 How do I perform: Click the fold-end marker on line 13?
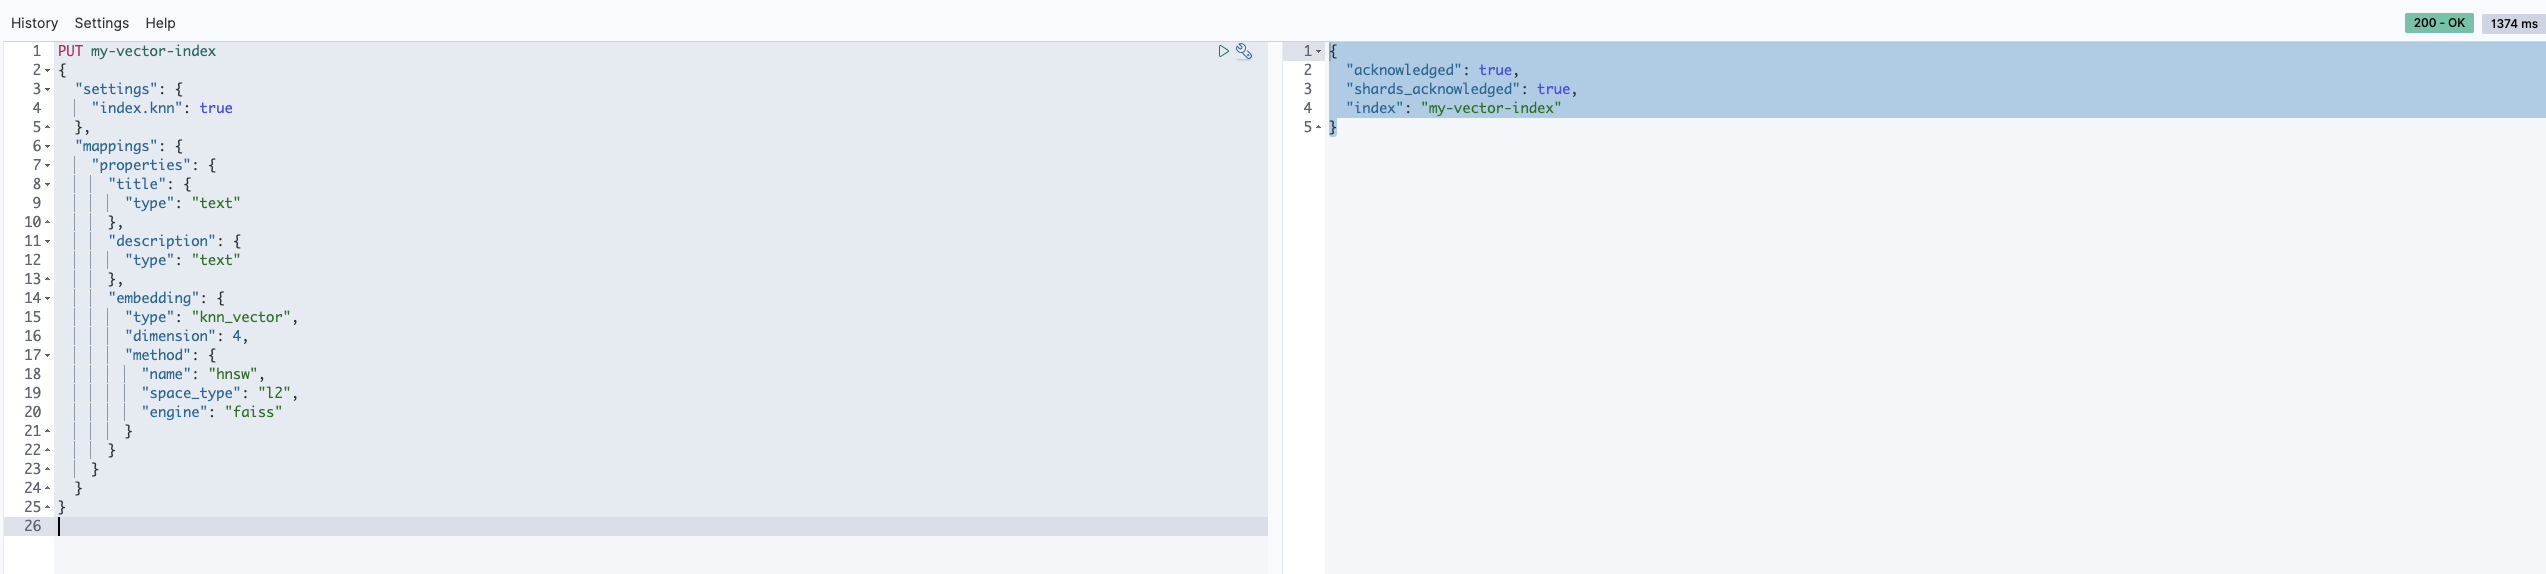[x=47, y=279]
